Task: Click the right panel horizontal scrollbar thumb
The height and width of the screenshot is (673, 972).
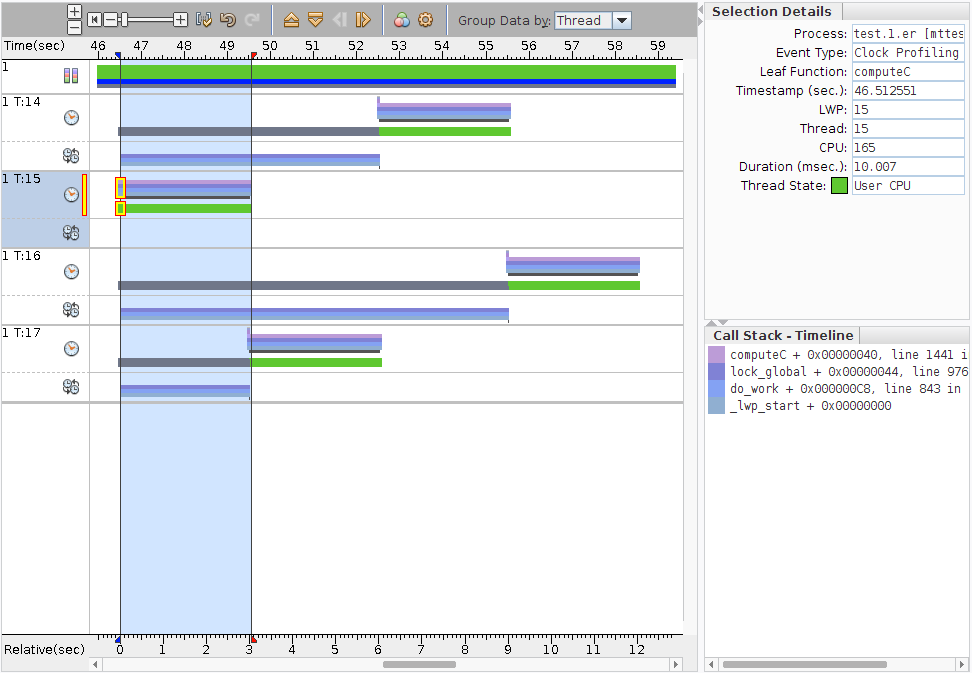Action: (x=804, y=664)
